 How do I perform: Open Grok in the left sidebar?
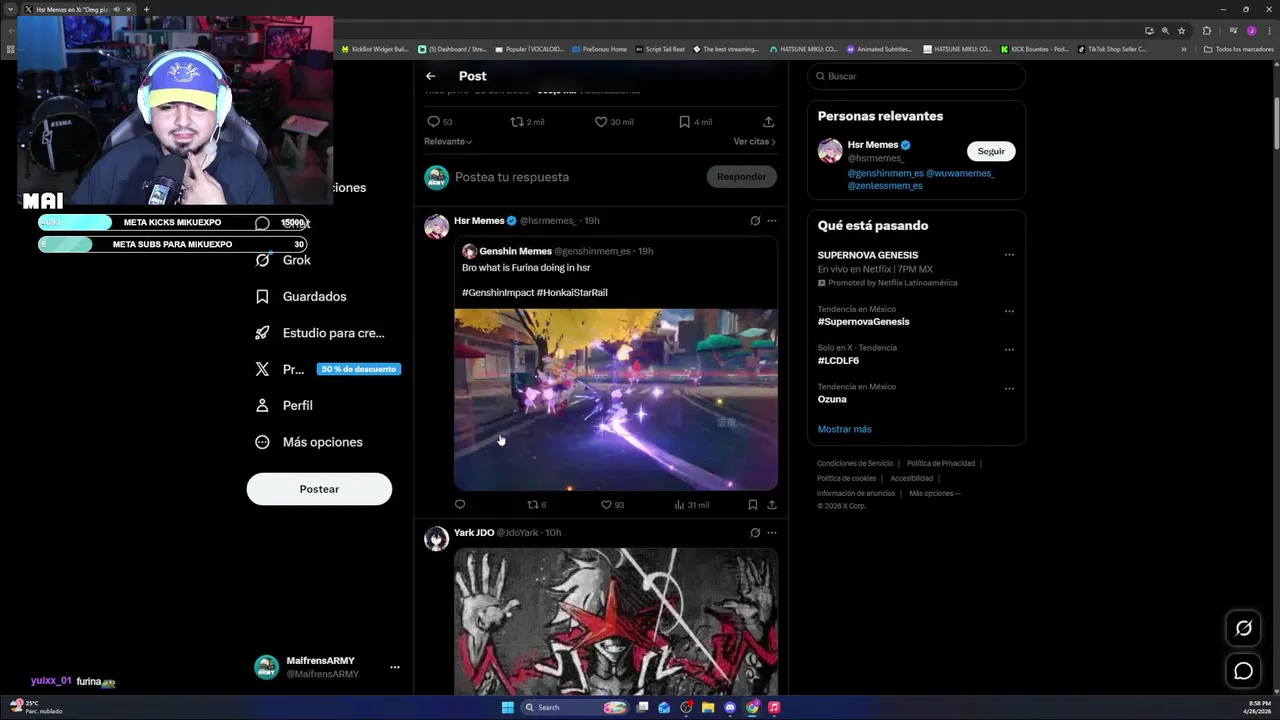283,260
